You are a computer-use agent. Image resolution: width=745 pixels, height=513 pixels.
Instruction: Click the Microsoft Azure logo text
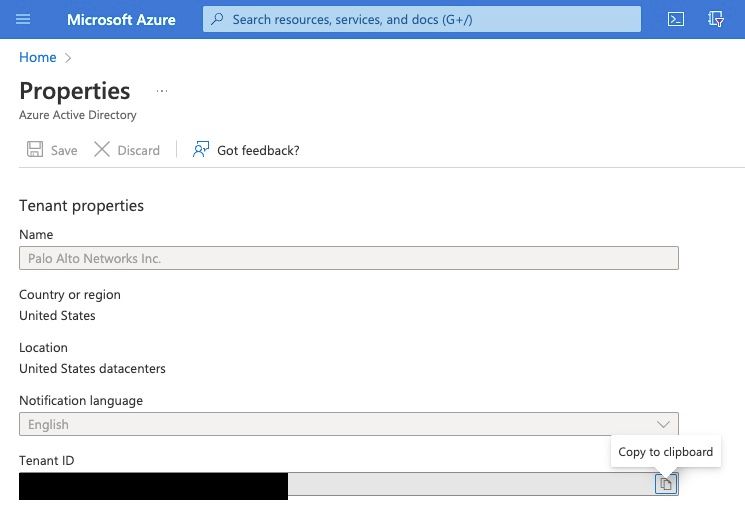pos(121,19)
